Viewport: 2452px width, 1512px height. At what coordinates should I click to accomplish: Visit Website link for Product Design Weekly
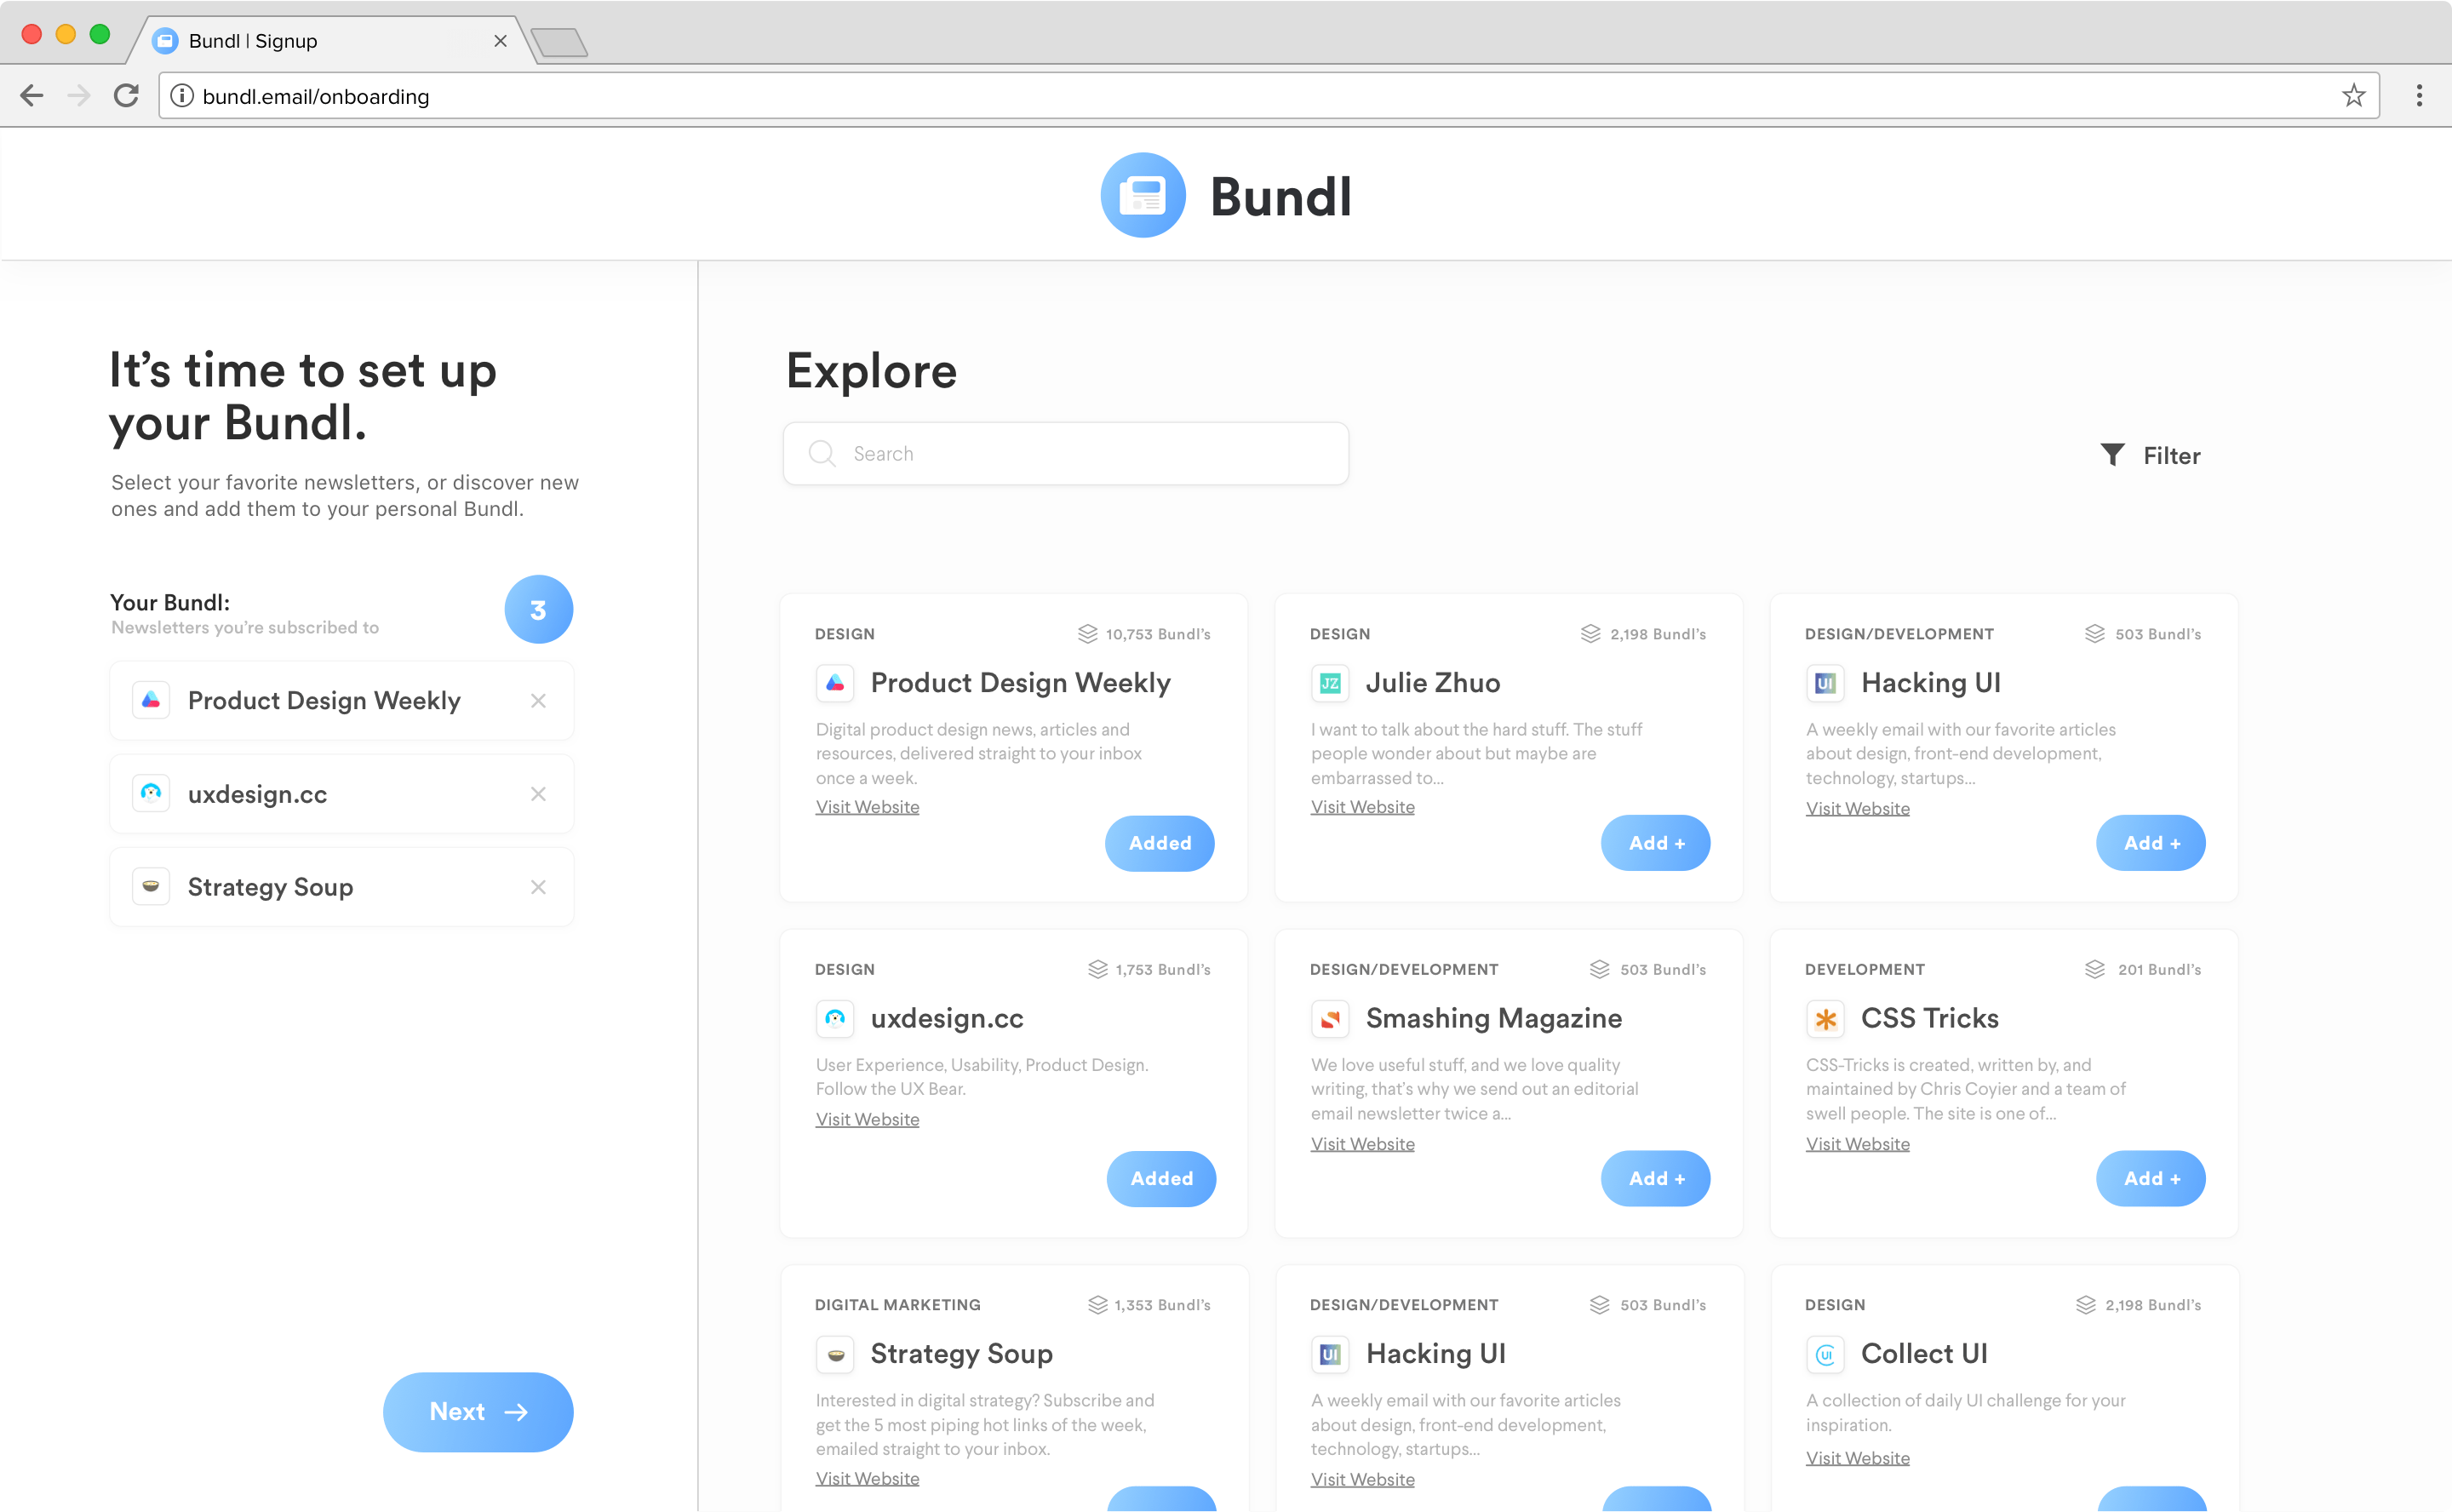[x=867, y=807]
